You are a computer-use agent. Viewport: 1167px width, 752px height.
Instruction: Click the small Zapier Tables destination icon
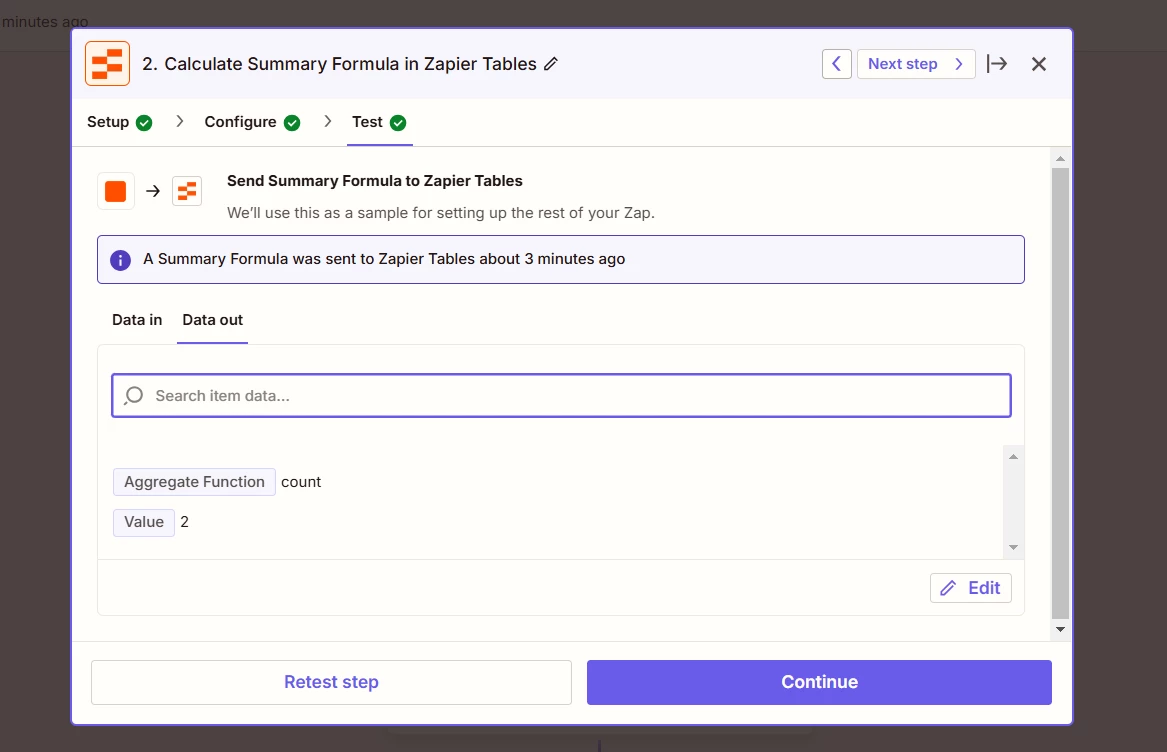click(187, 191)
